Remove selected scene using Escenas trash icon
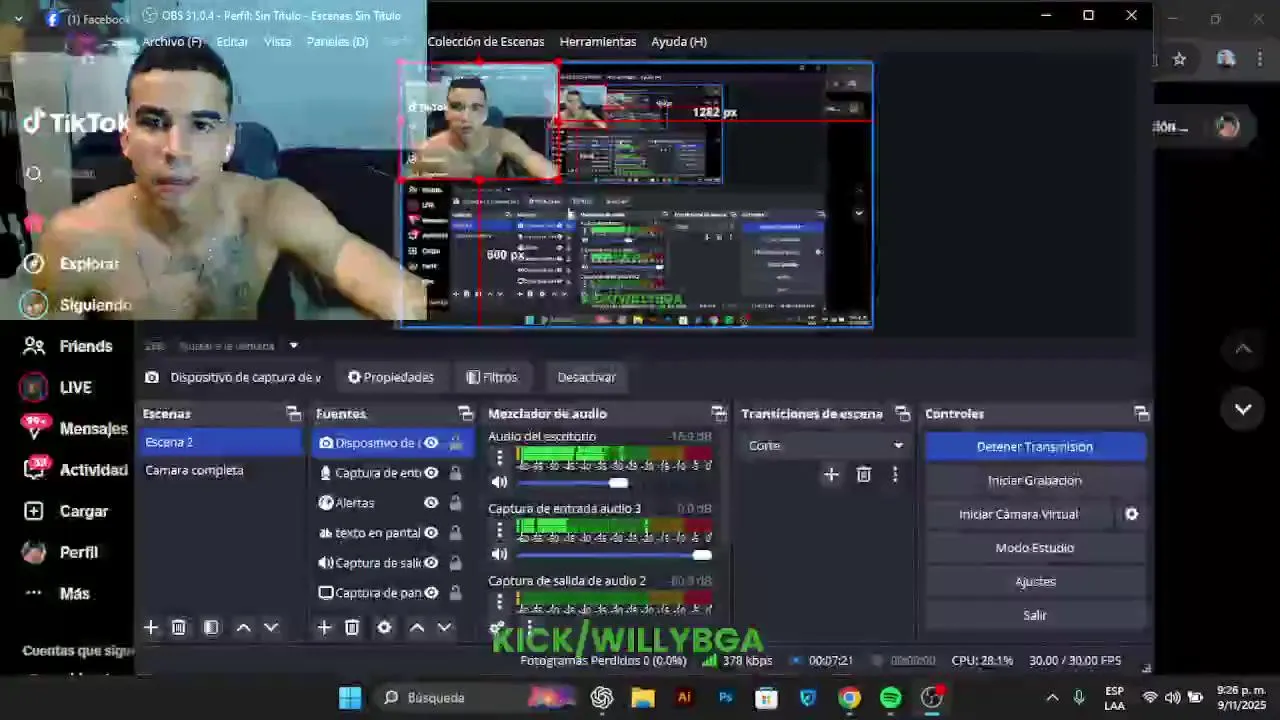1280x720 pixels. tap(179, 627)
